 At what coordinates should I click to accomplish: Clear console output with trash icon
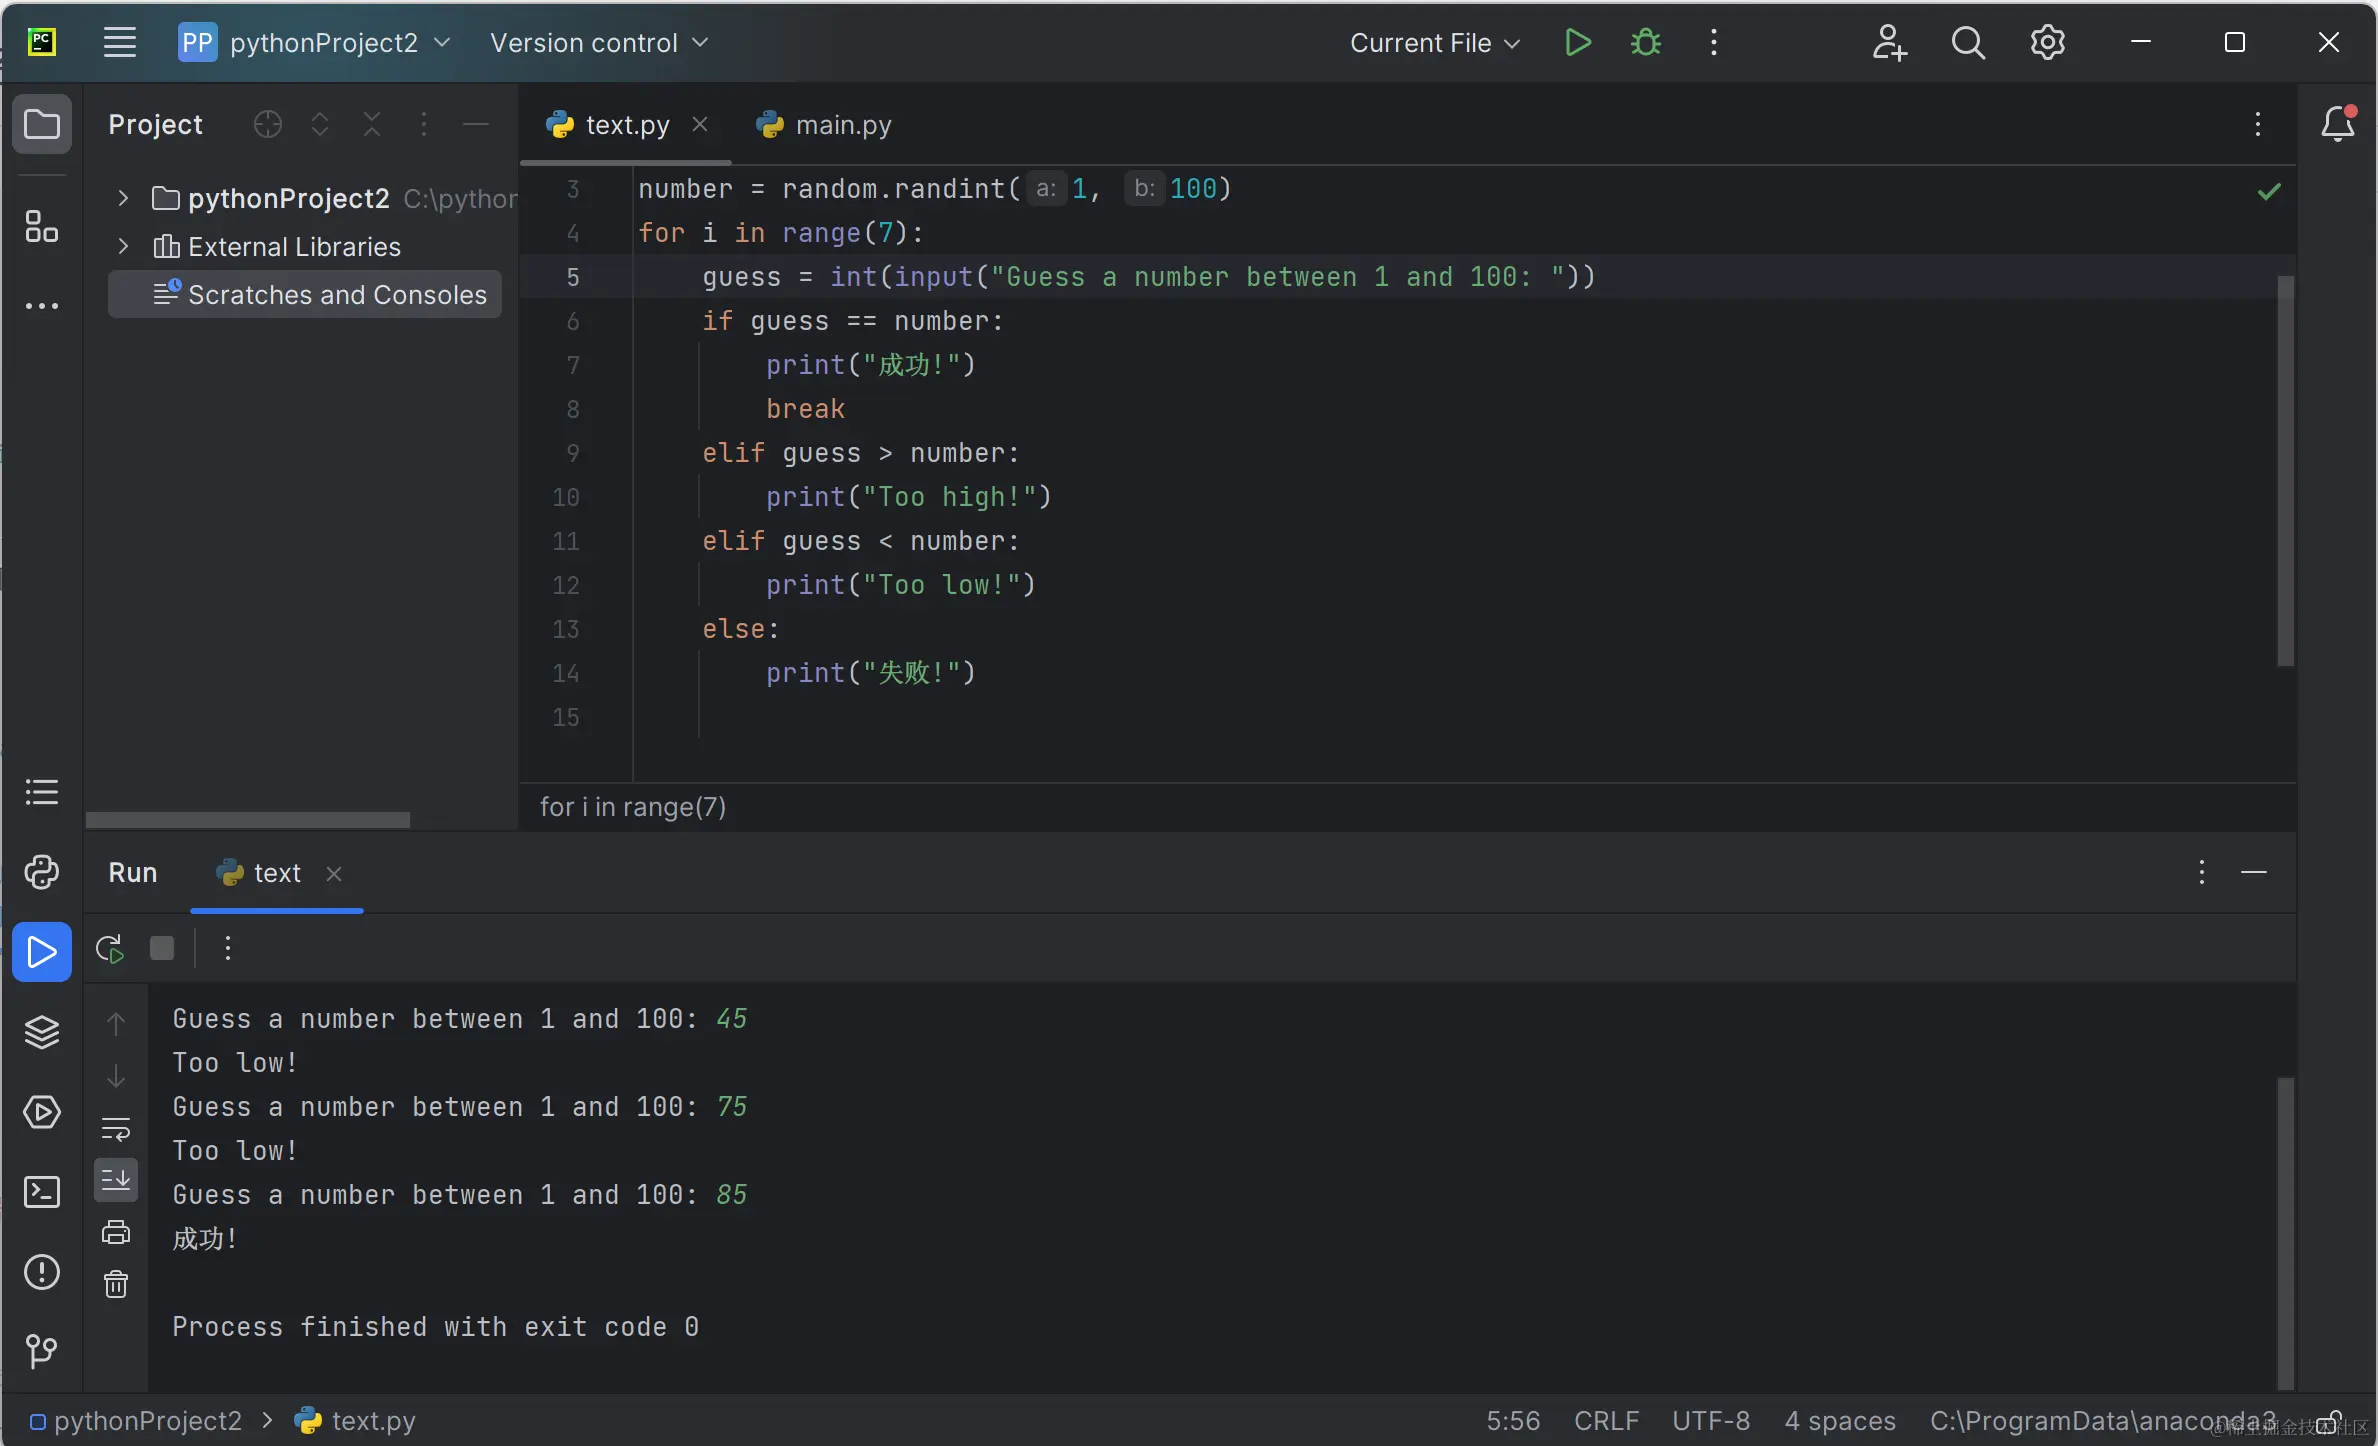point(116,1284)
